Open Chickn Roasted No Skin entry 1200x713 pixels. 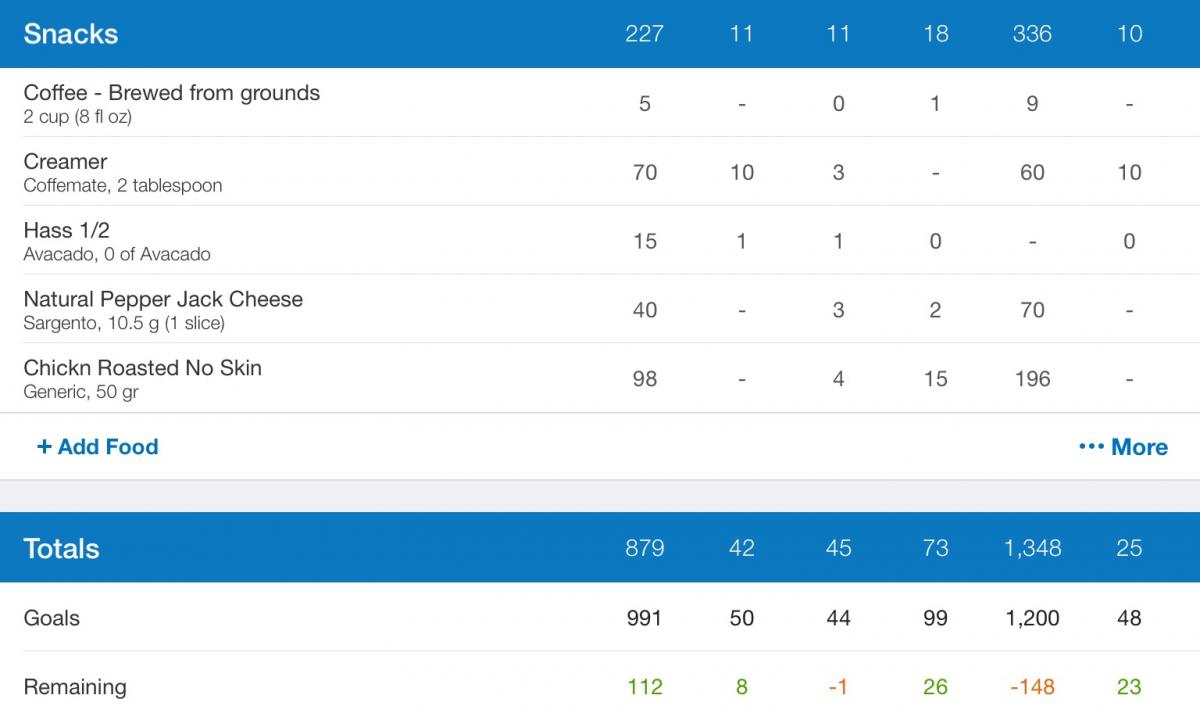point(600,379)
